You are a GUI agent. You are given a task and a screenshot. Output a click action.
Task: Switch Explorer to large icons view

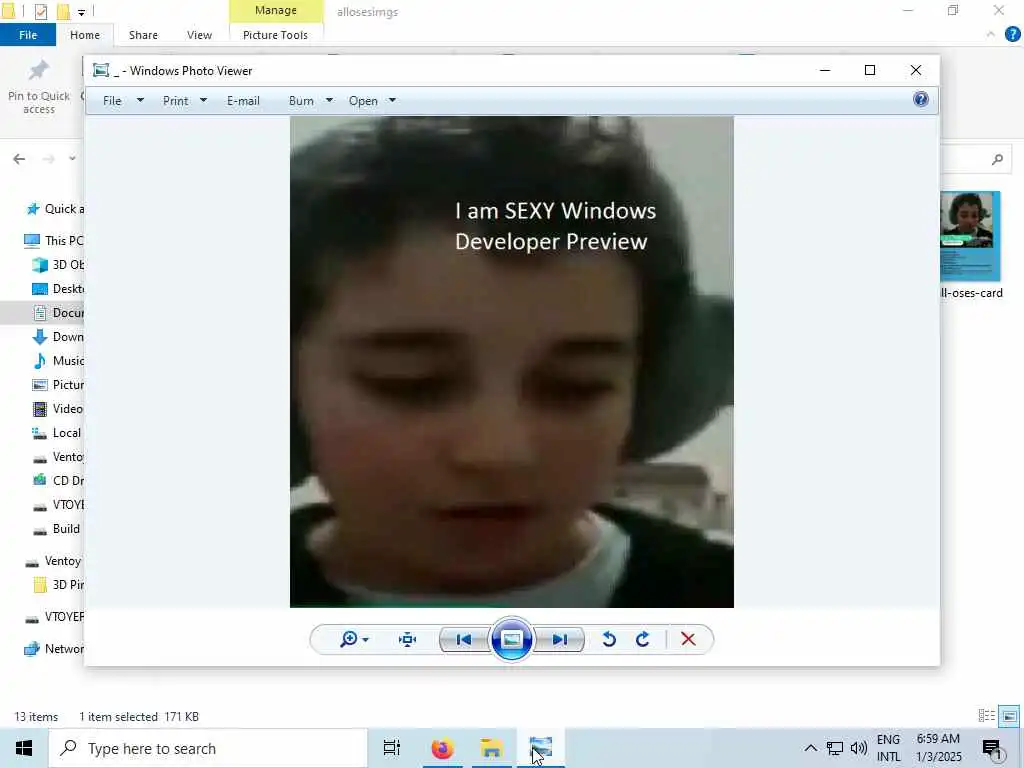click(x=1010, y=716)
